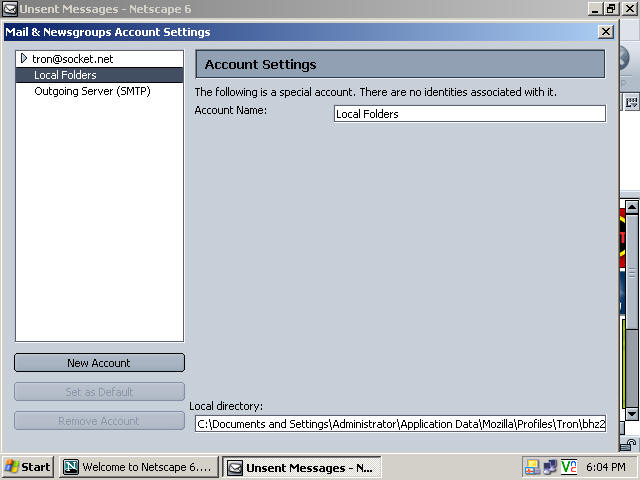
Task: Click the network computers tray icon
Action: pyautogui.click(x=550, y=467)
